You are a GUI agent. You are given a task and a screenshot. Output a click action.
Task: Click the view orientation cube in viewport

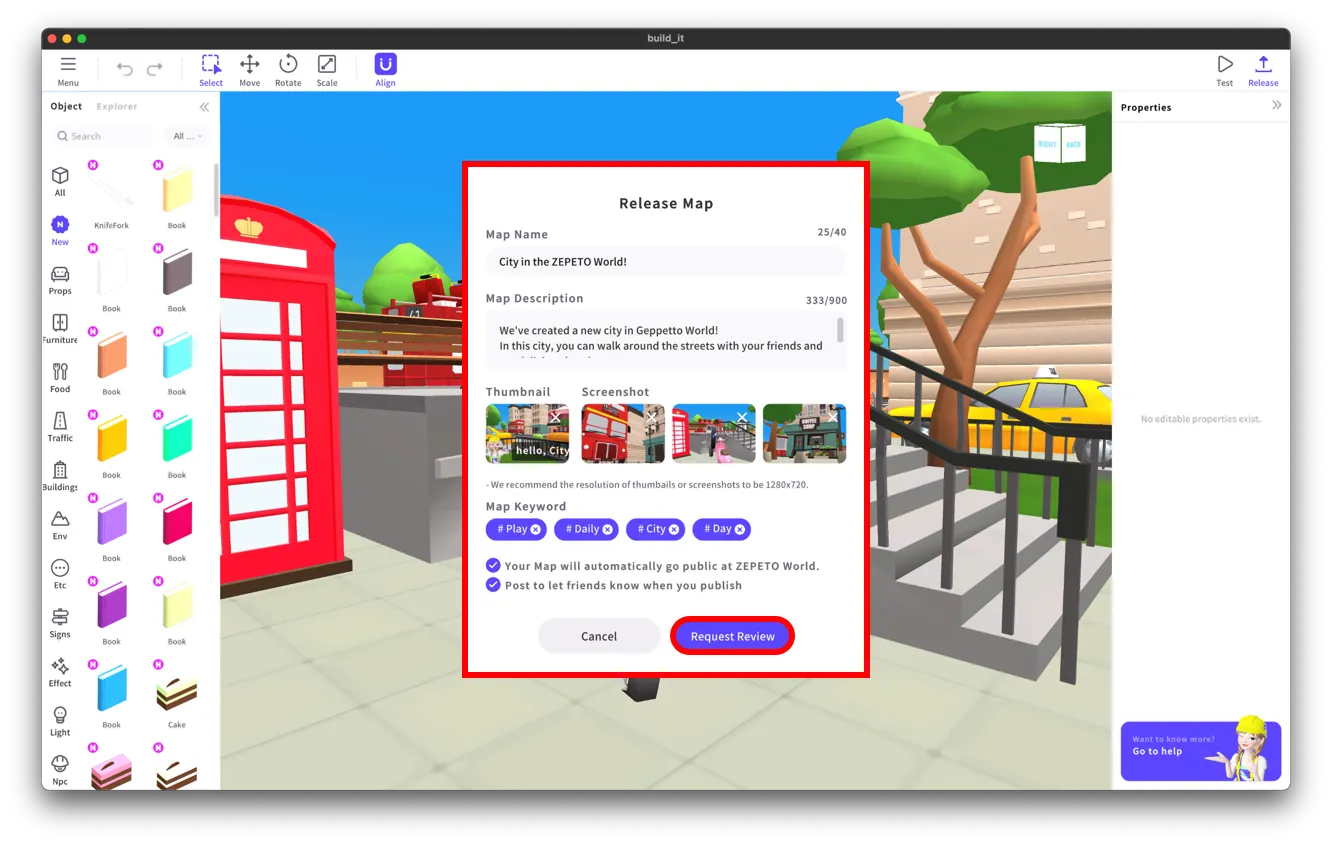point(1059,144)
